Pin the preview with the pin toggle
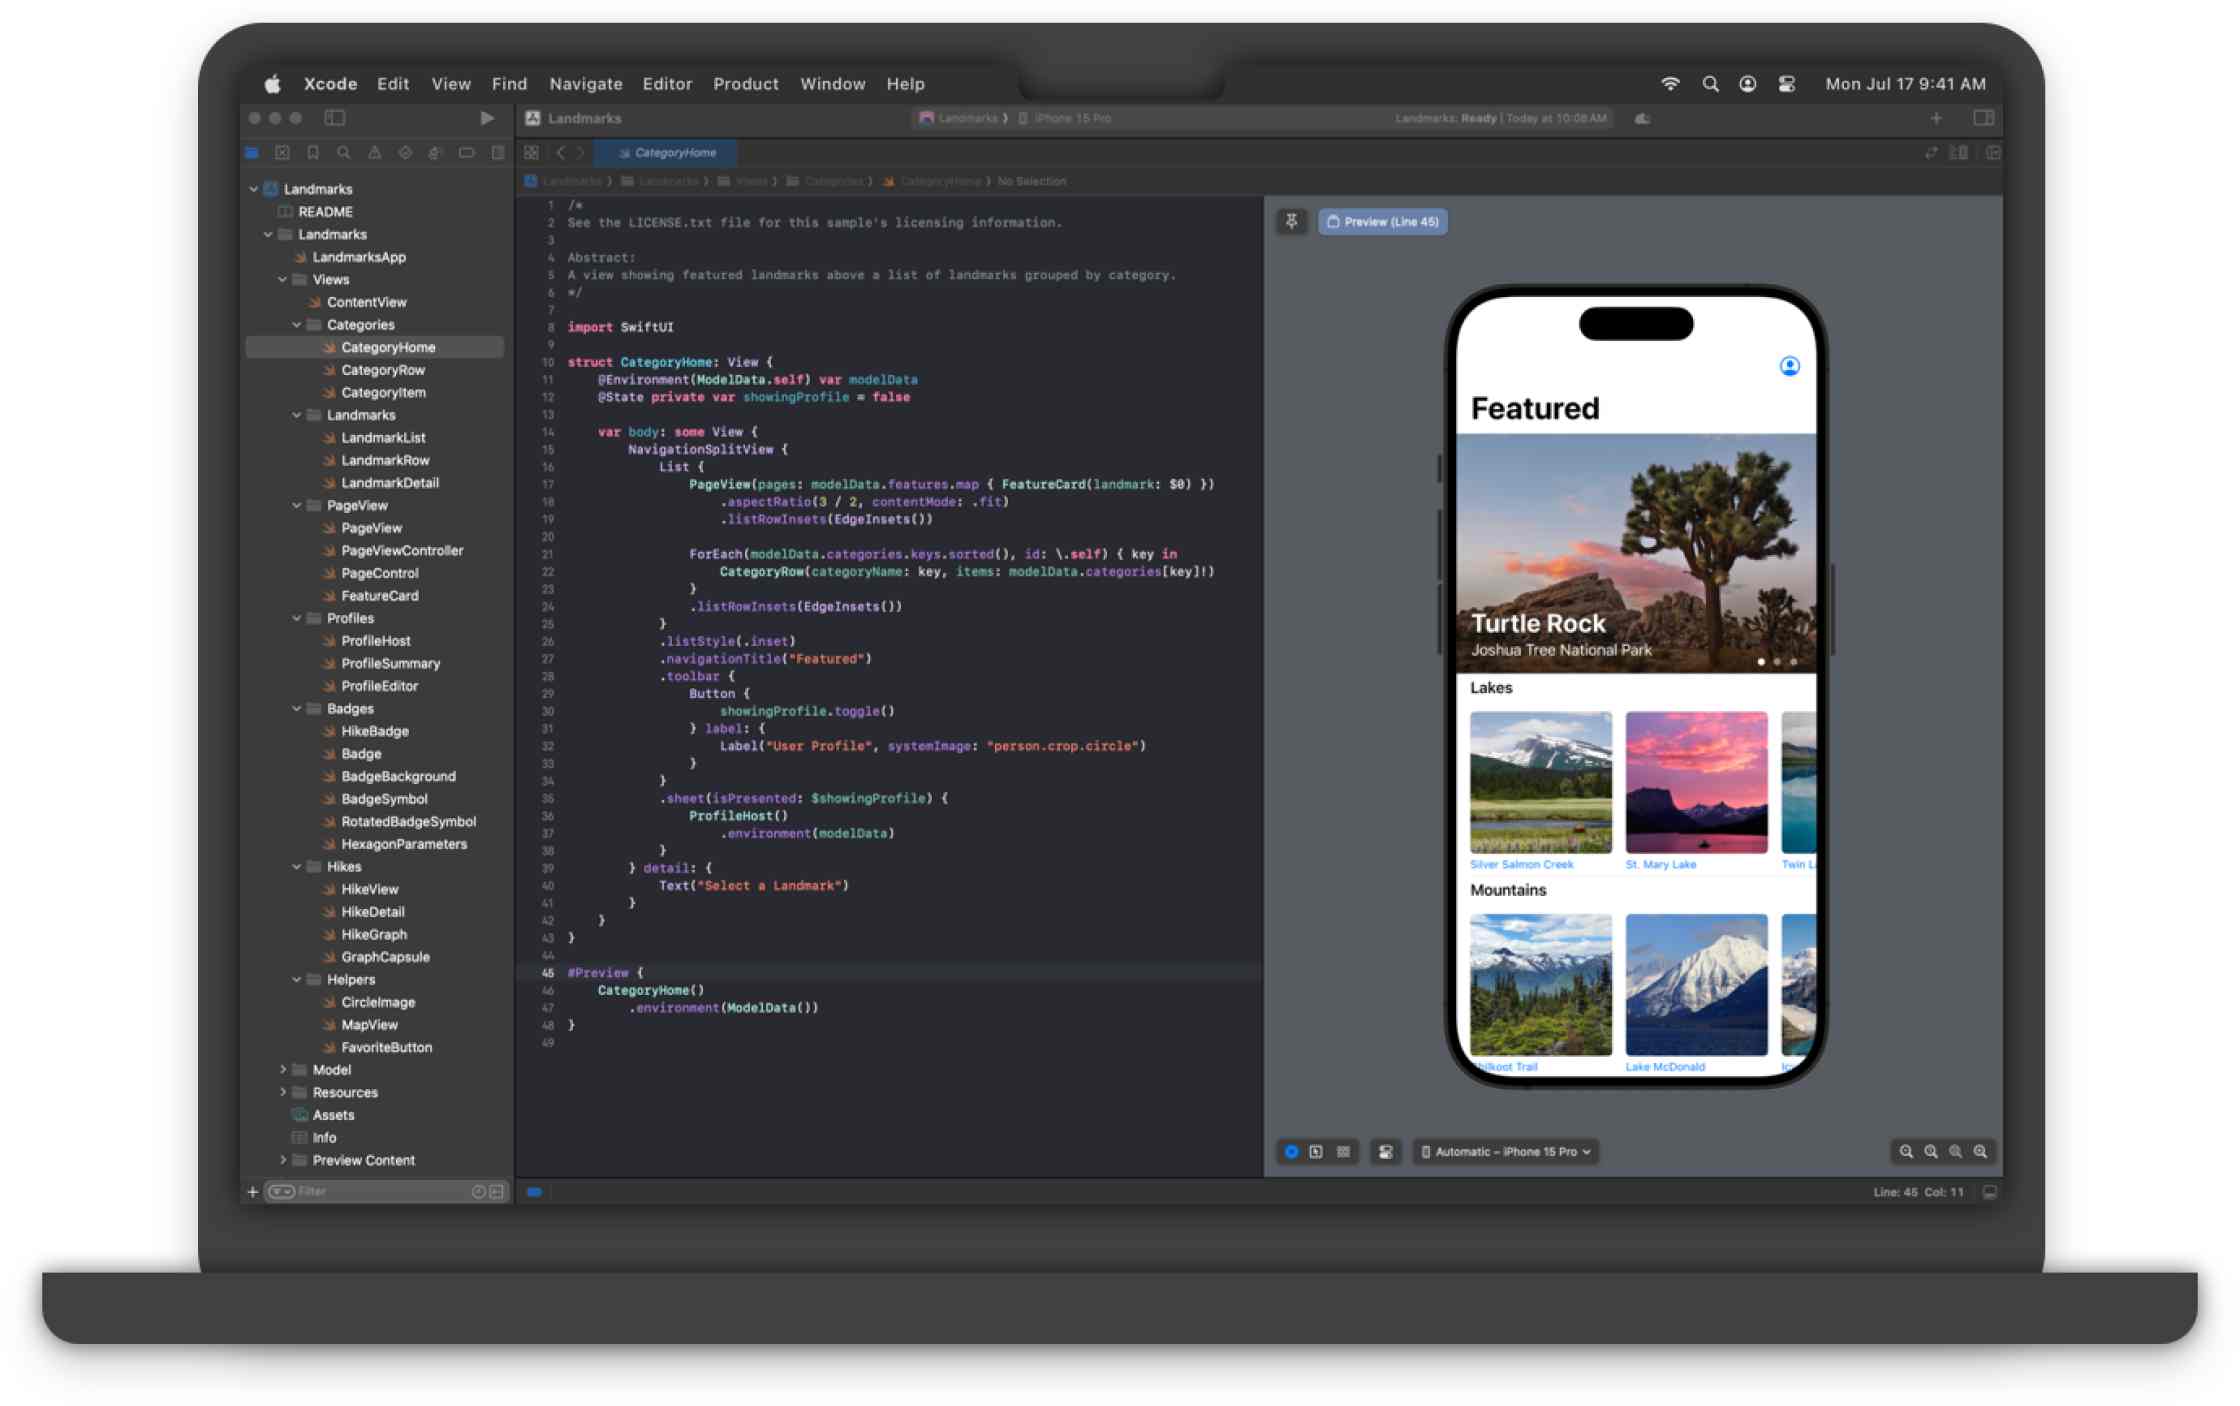2240x1406 pixels. coord(1292,221)
